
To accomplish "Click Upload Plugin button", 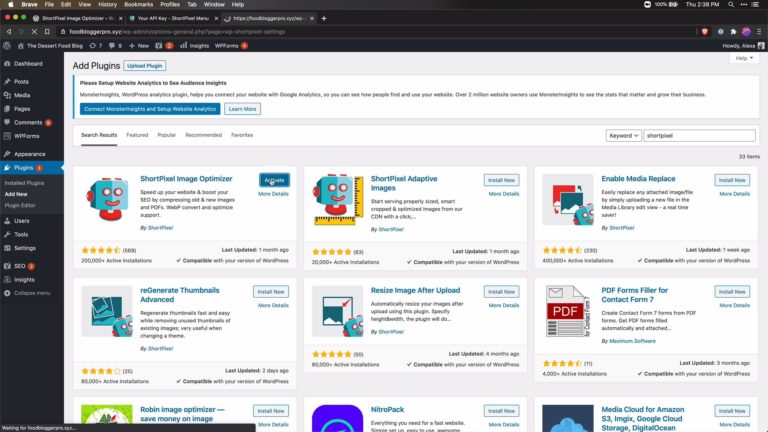I will click(144, 66).
